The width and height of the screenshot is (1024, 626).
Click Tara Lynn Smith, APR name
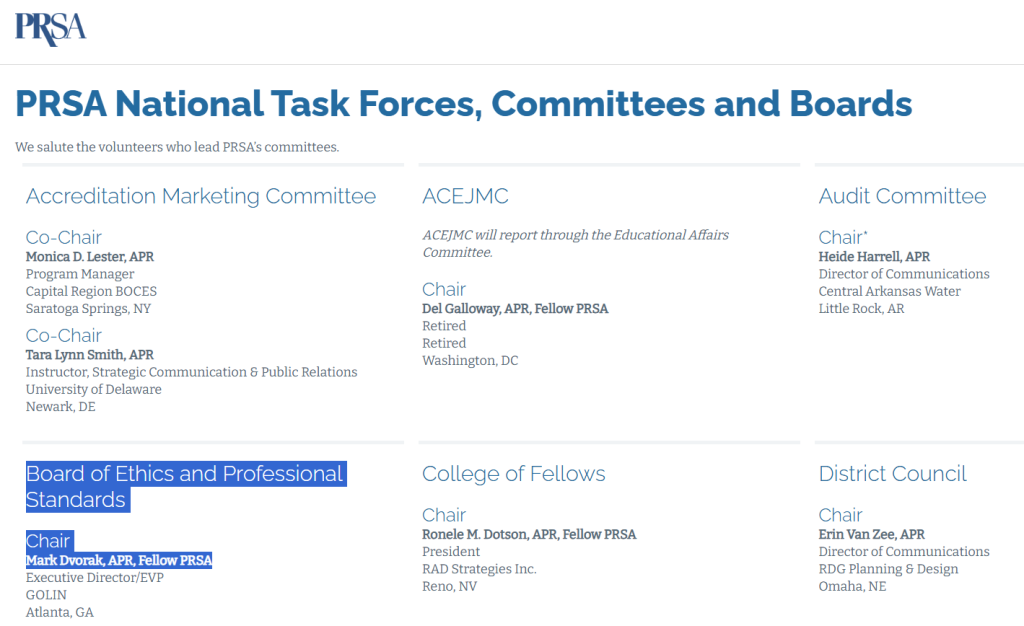point(90,355)
